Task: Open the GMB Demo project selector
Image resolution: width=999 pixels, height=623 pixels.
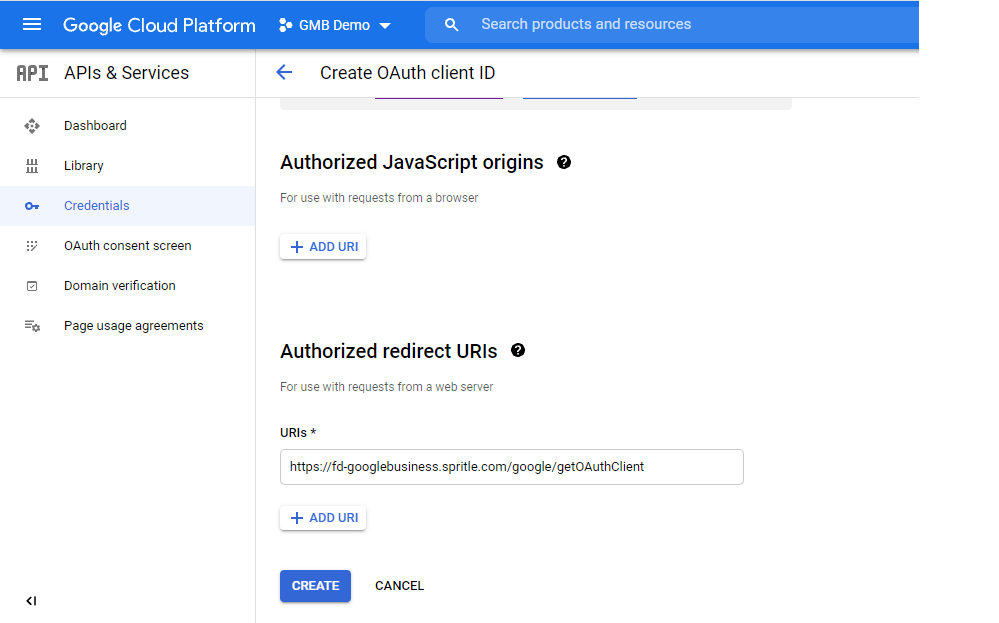Action: (x=334, y=25)
